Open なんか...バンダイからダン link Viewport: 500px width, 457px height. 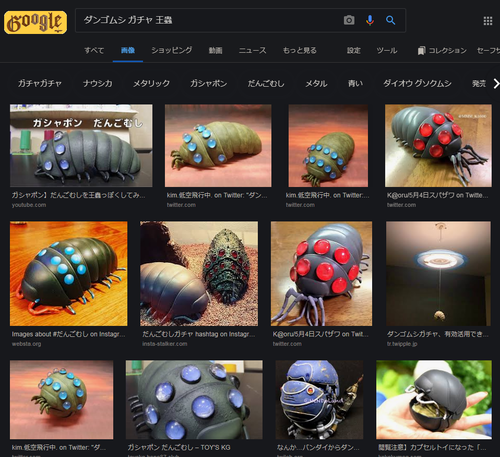click(x=318, y=447)
